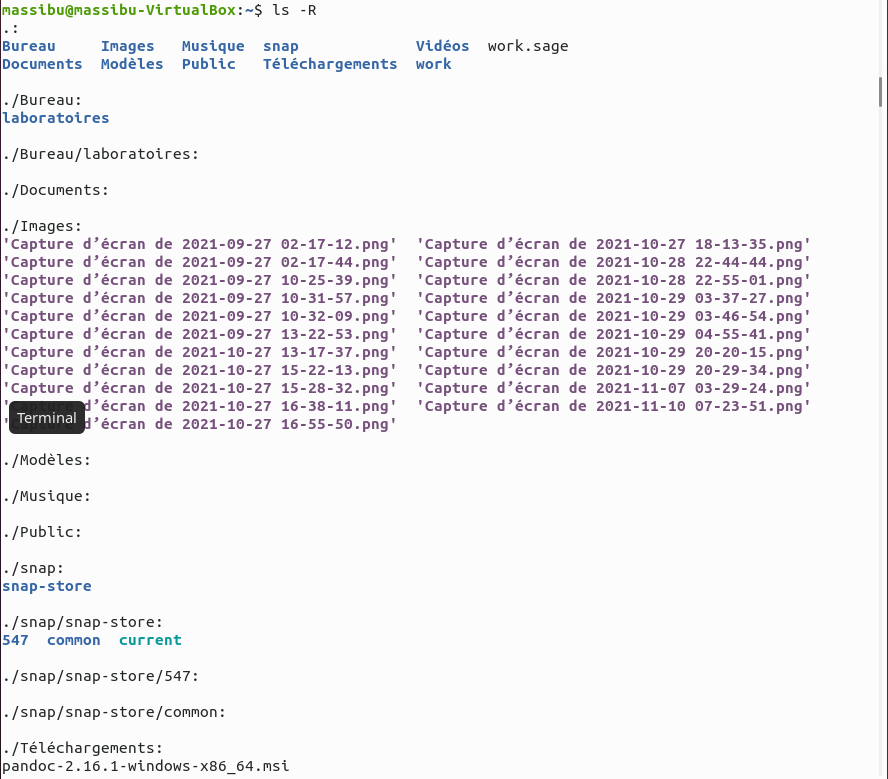Screen dimensions: 888x779
Task: Click capture file 2021-10-29 04-55-41.png
Action: coord(613,335)
